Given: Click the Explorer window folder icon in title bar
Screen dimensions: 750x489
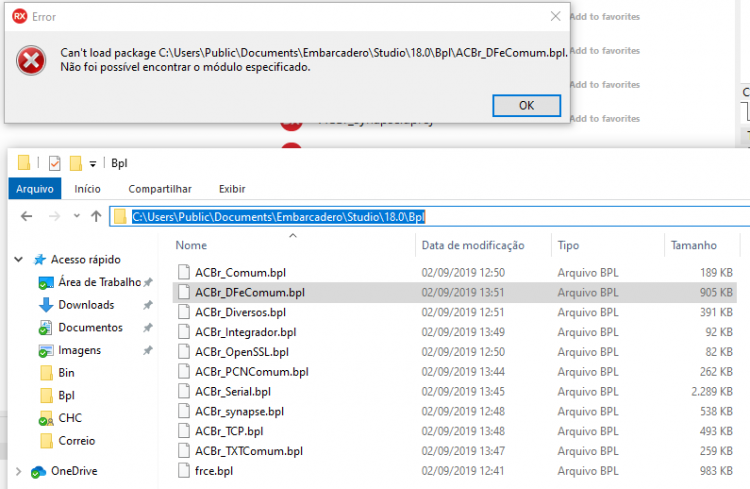Looking at the screenshot, I should click(x=23, y=163).
